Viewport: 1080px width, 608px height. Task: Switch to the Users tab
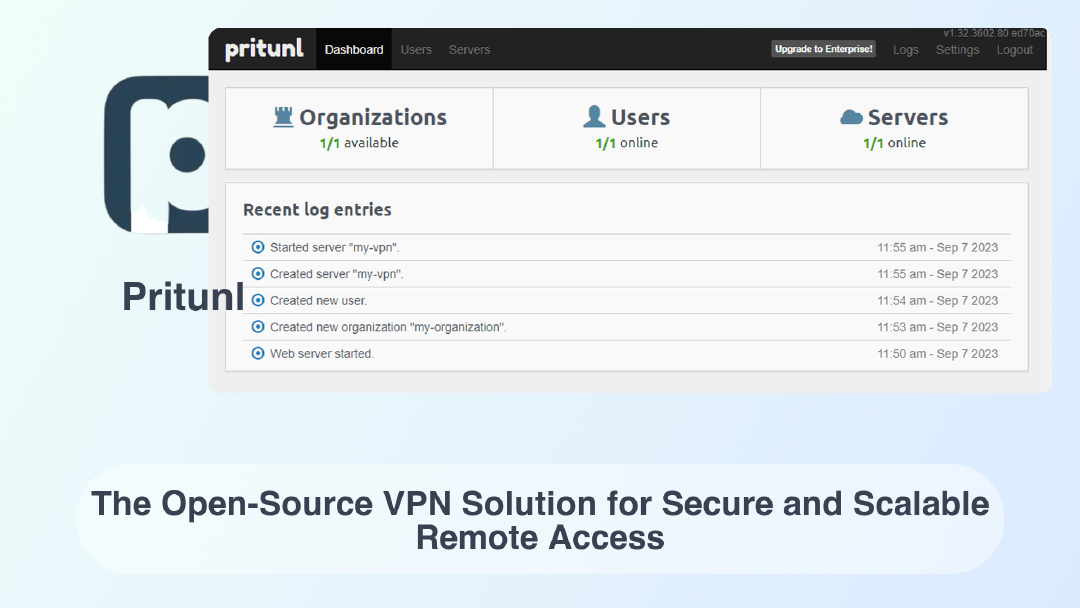(x=416, y=50)
